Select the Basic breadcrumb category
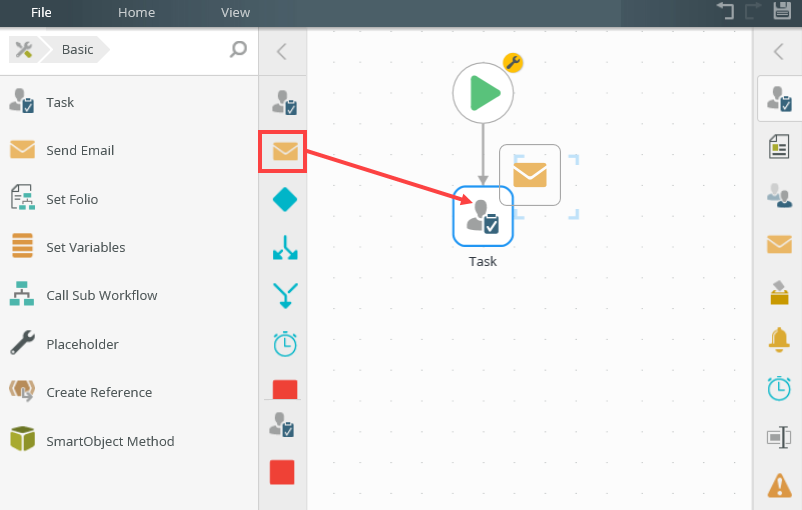Screen dimensions: 802x510 [x=77, y=50]
